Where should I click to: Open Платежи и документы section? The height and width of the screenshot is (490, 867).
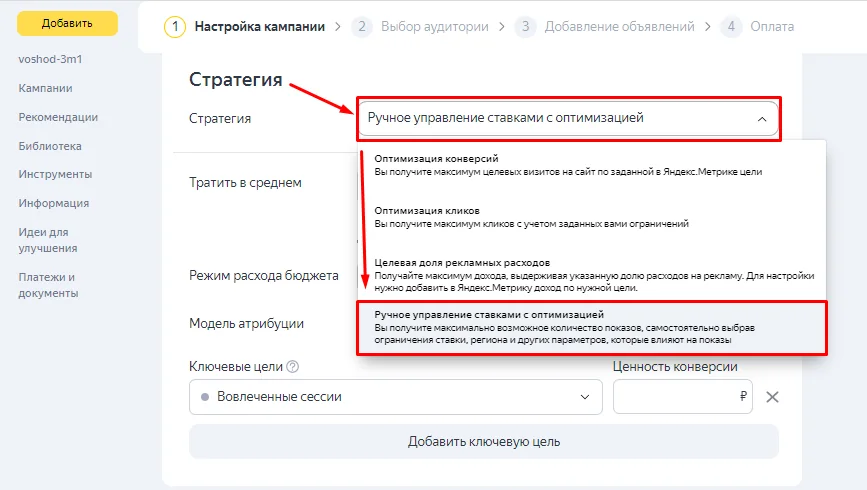tap(48, 285)
